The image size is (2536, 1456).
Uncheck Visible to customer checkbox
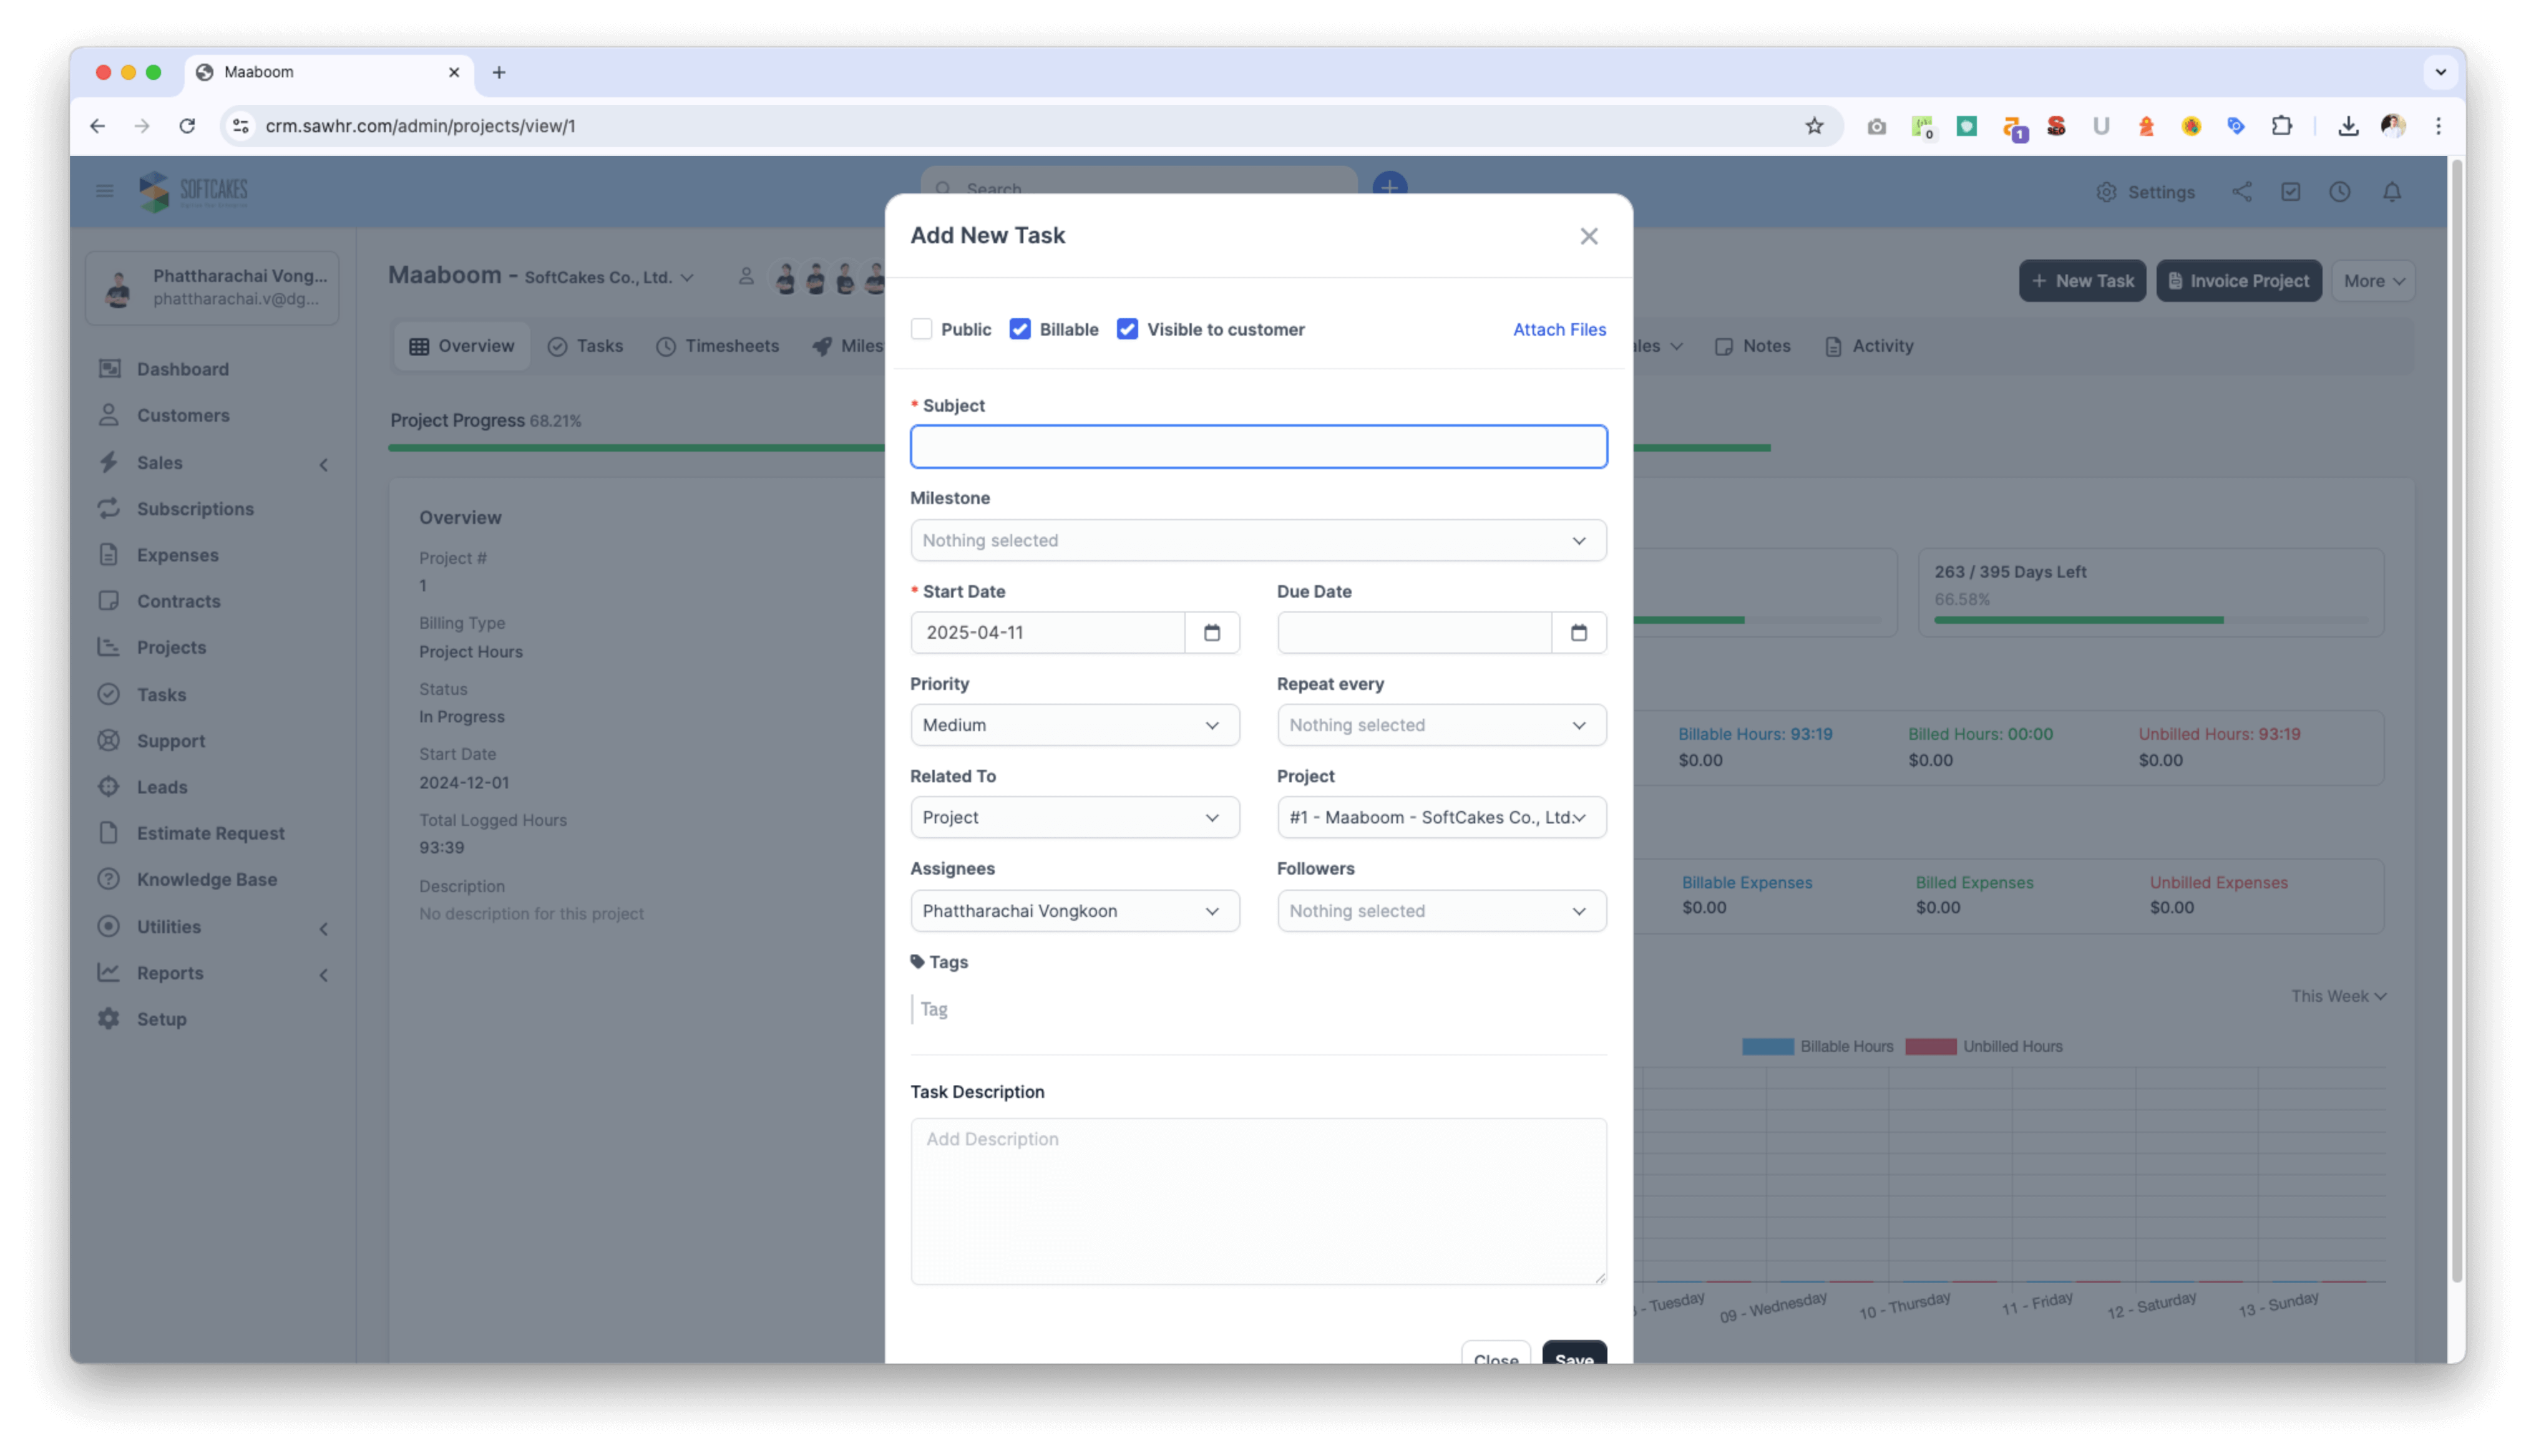pos(1127,329)
